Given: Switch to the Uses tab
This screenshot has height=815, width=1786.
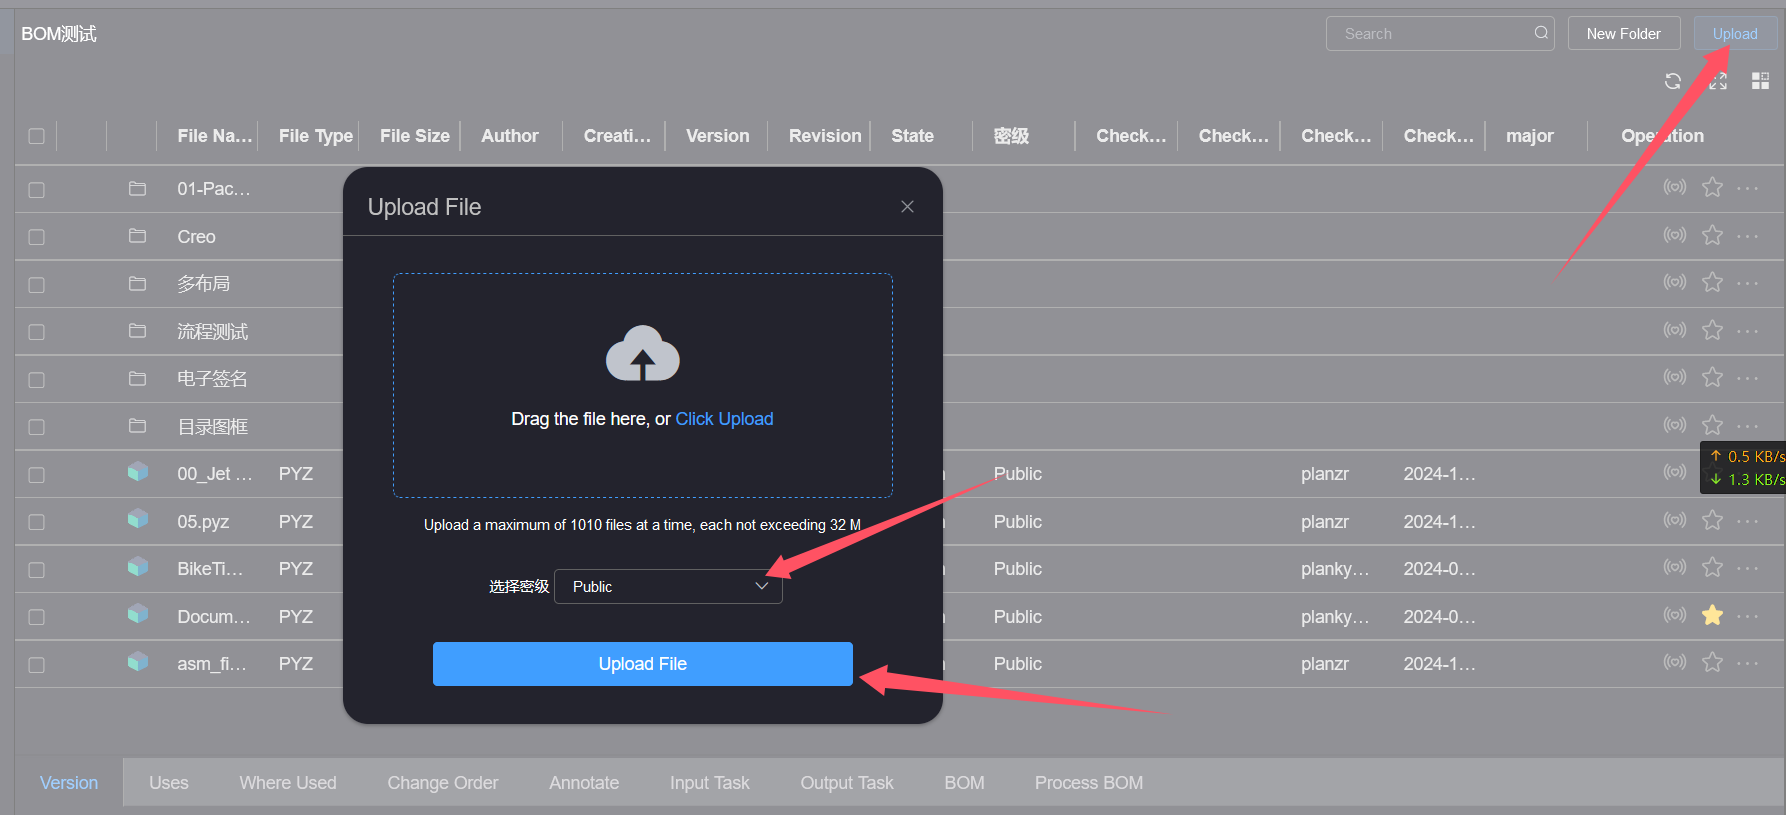Looking at the screenshot, I should 169,783.
